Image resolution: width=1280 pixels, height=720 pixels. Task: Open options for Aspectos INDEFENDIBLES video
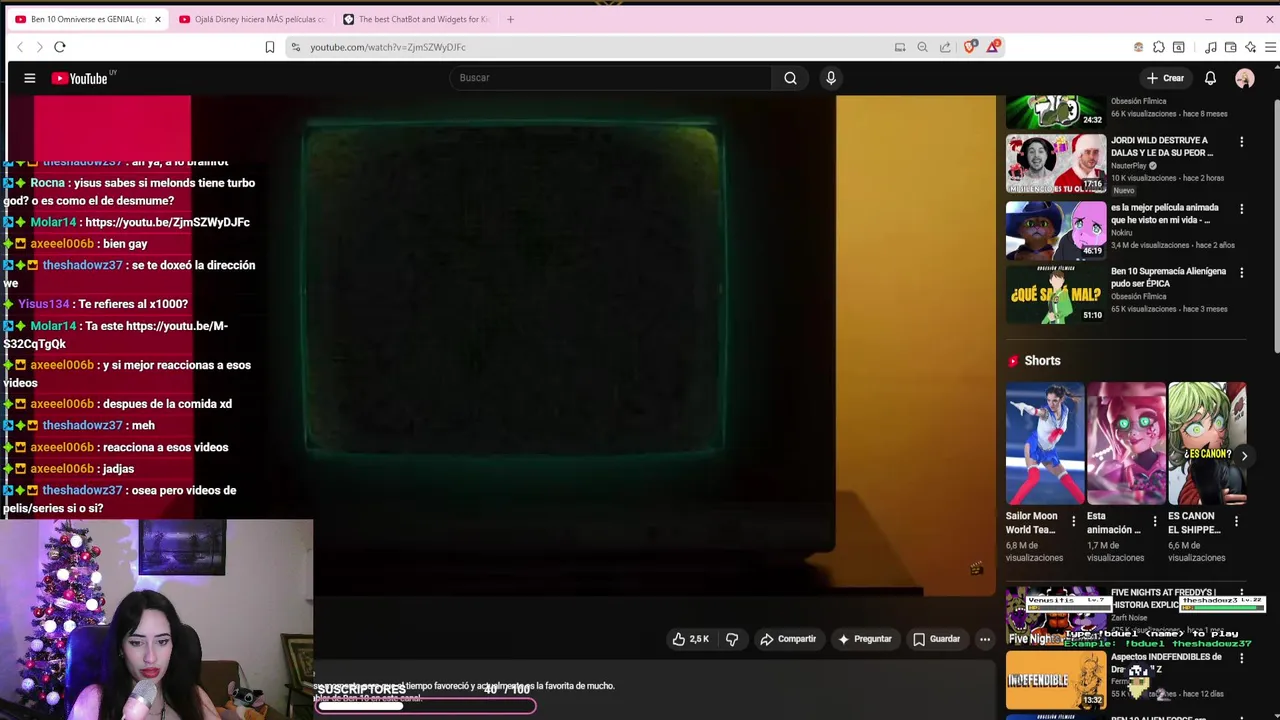[1242, 659]
